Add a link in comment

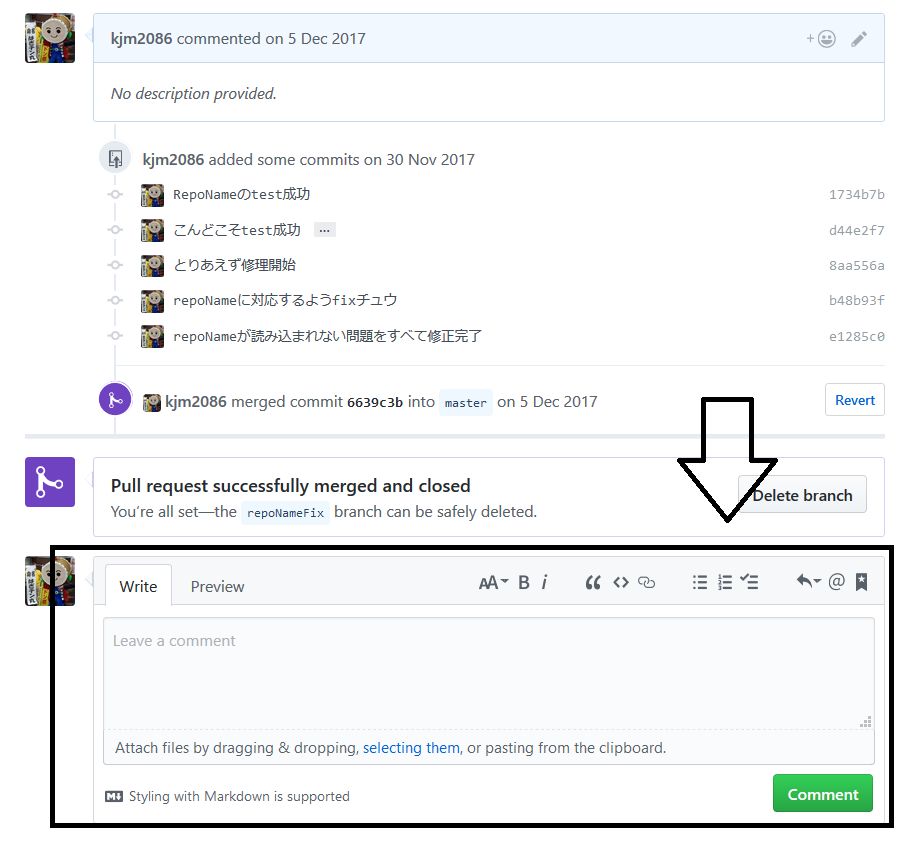point(646,583)
